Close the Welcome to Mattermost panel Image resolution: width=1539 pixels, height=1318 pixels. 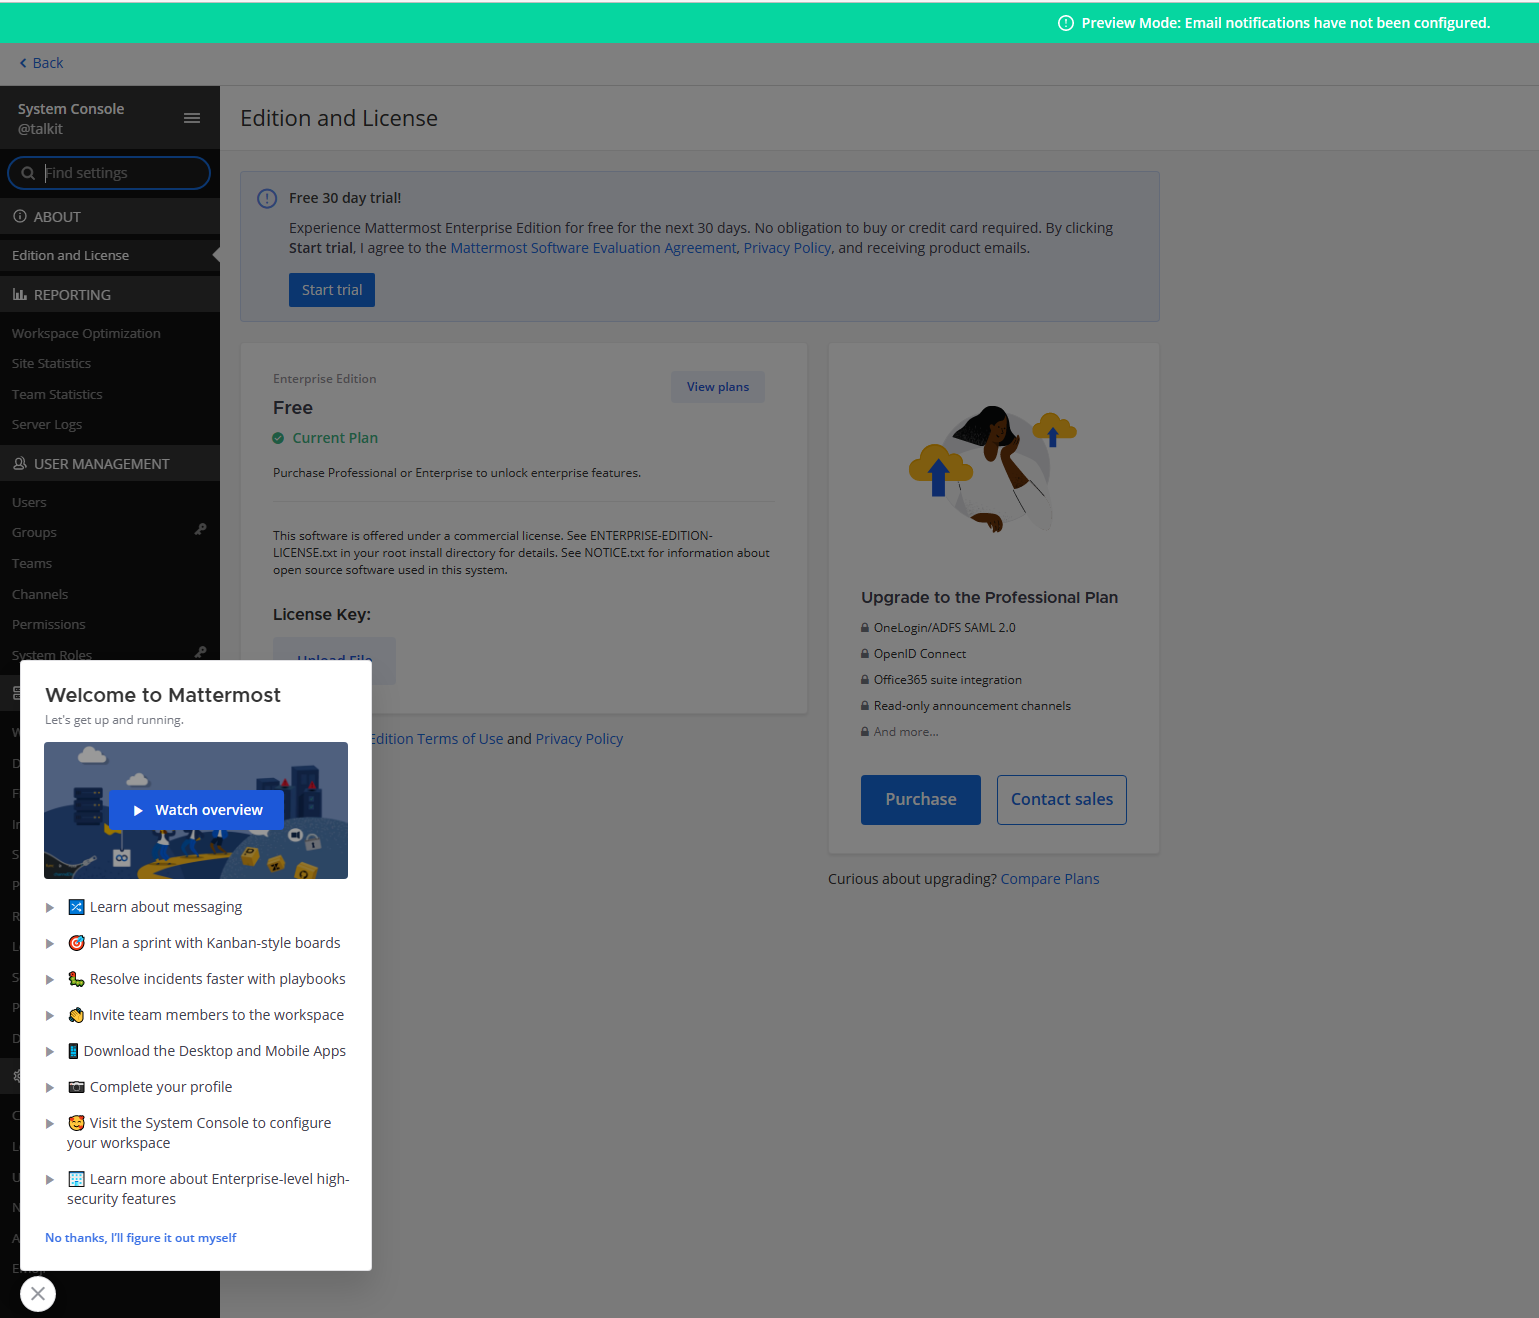point(38,1293)
